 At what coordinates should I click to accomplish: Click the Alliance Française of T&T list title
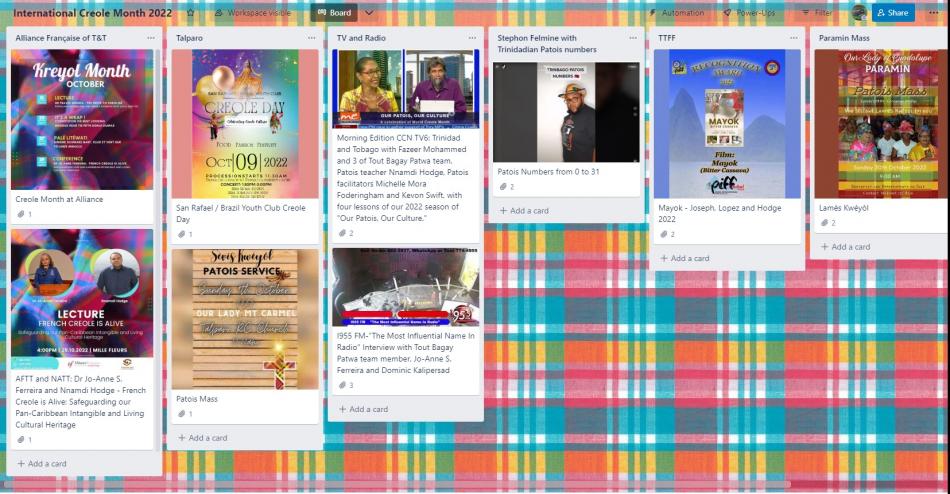(x=61, y=38)
